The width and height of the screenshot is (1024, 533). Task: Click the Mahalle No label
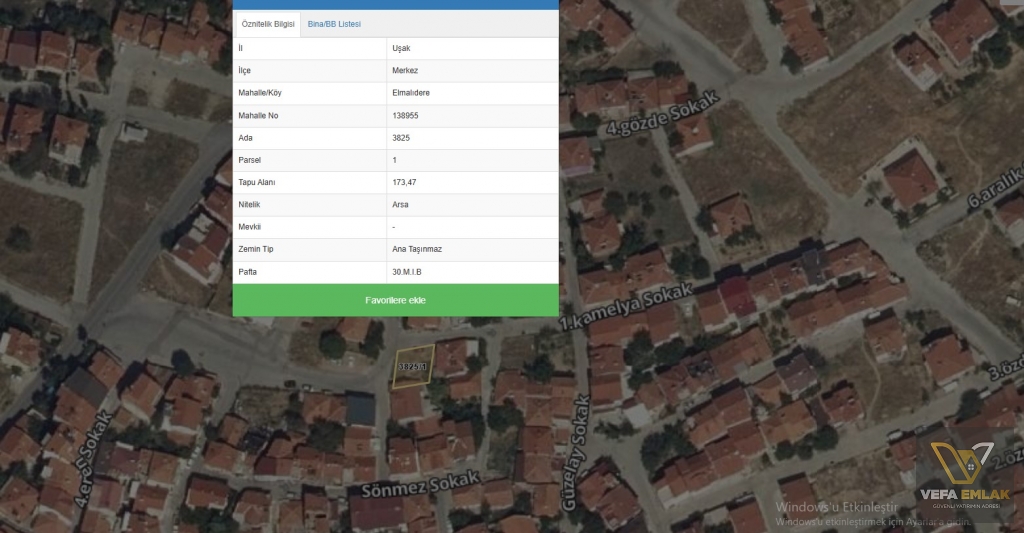pos(258,116)
